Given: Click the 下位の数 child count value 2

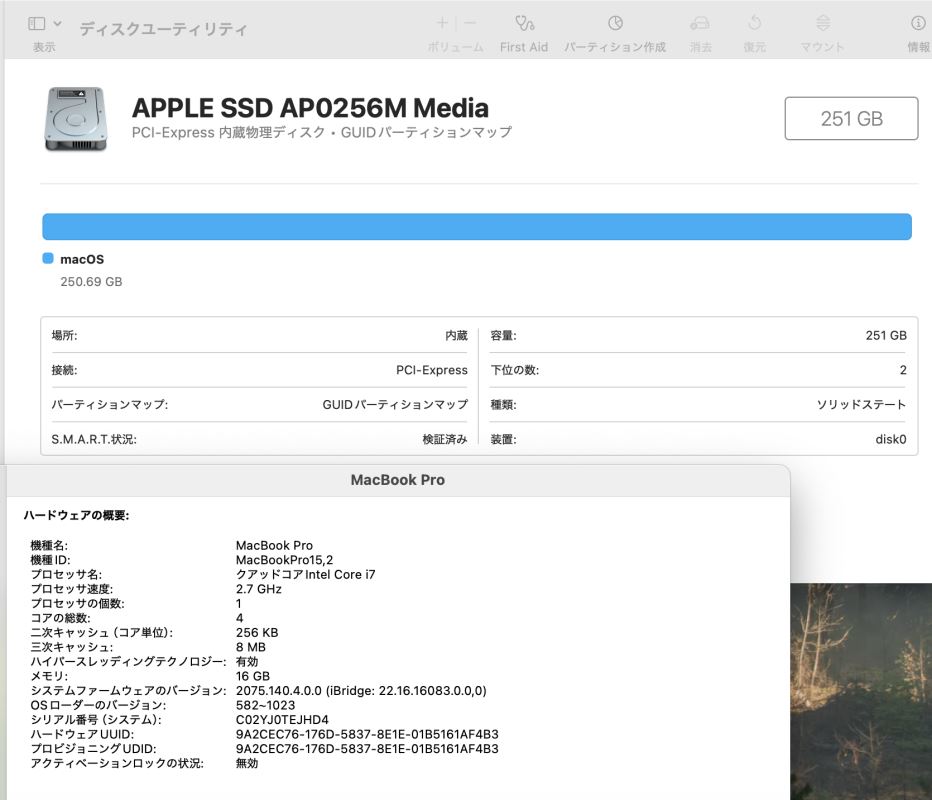Looking at the screenshot, I should click(903, 370).
